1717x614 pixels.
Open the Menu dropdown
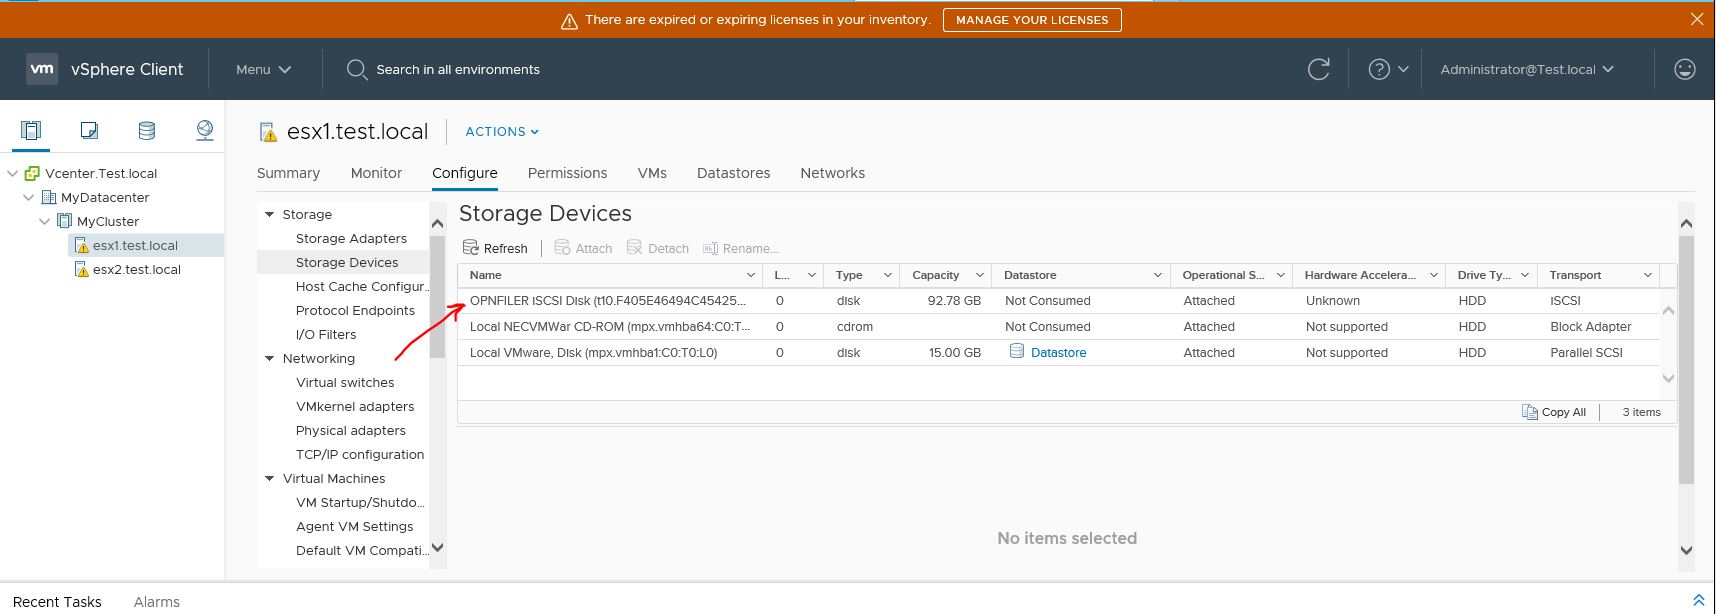click(264, 69)
